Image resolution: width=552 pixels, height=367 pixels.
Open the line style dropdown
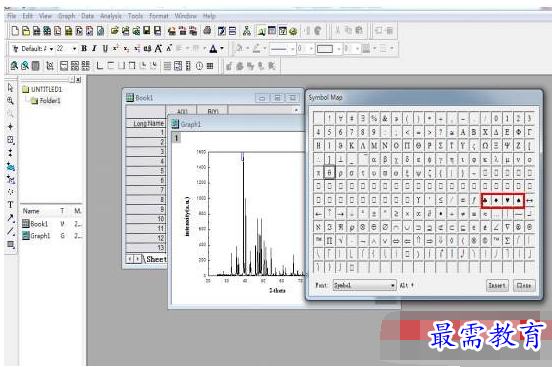[292, 49]
